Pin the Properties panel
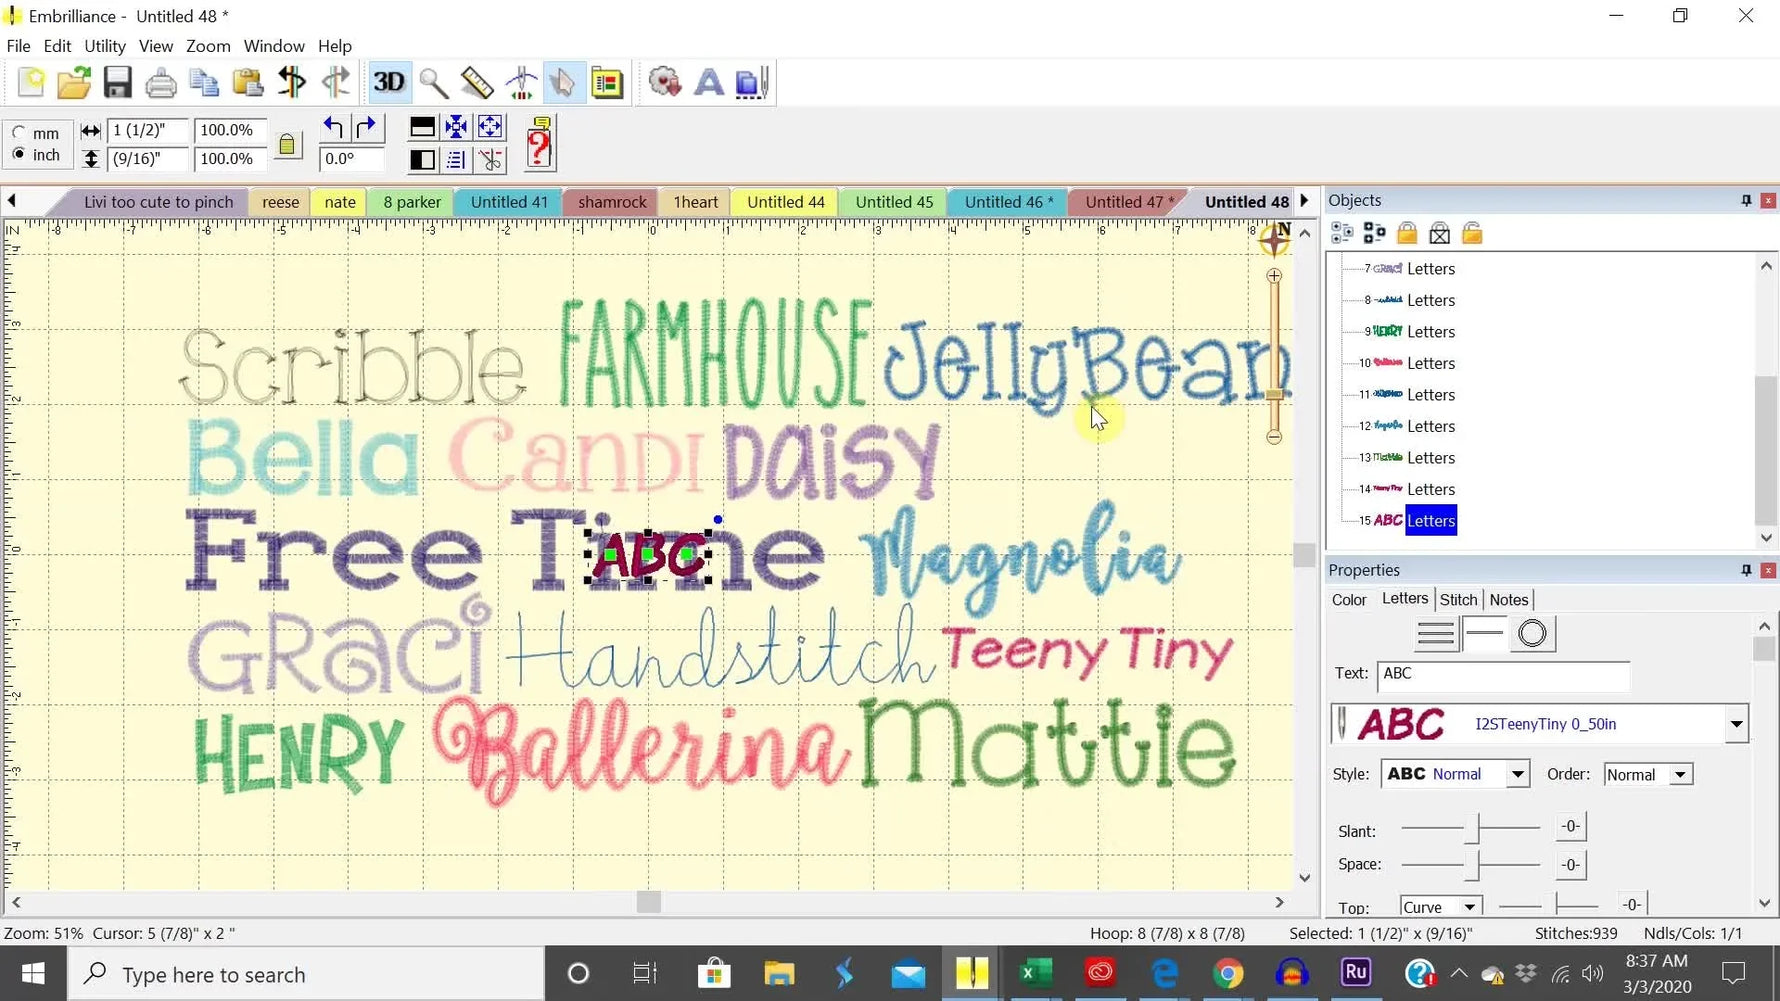1780x1001 pixels. coord(1746,570)
